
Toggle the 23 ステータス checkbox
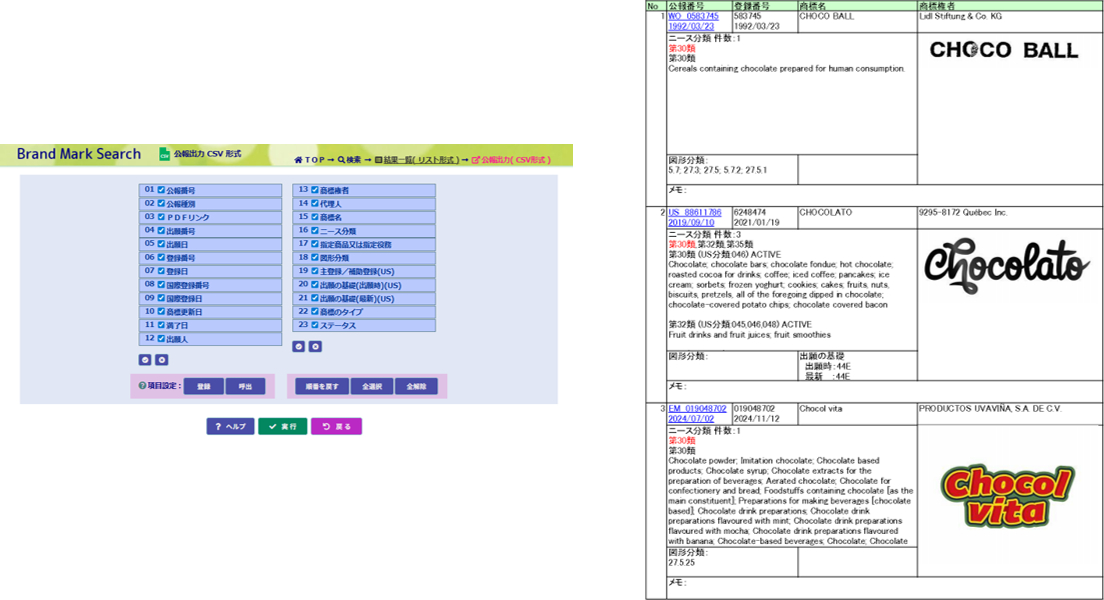click(315, 325)
